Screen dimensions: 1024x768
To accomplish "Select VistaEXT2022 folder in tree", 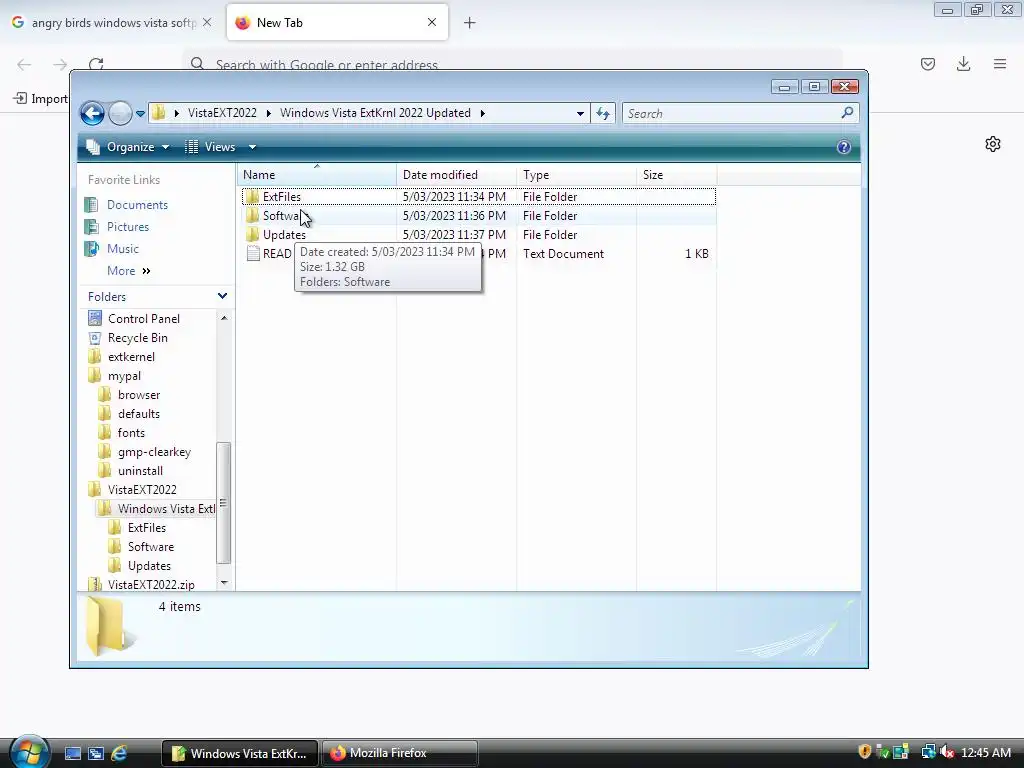I will [x=142, y=489].
